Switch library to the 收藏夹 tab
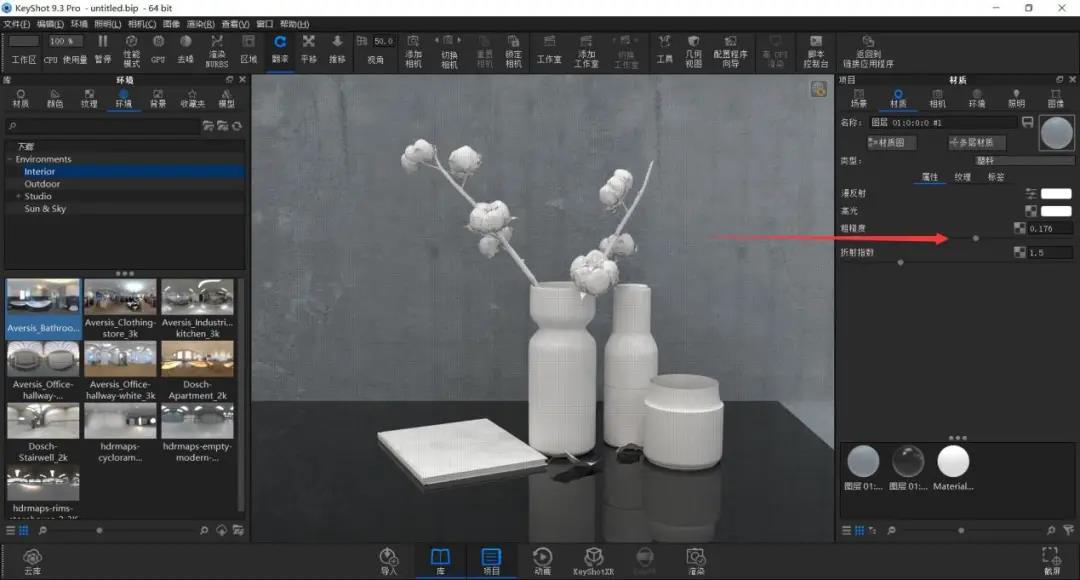 (x=192, y=99)
